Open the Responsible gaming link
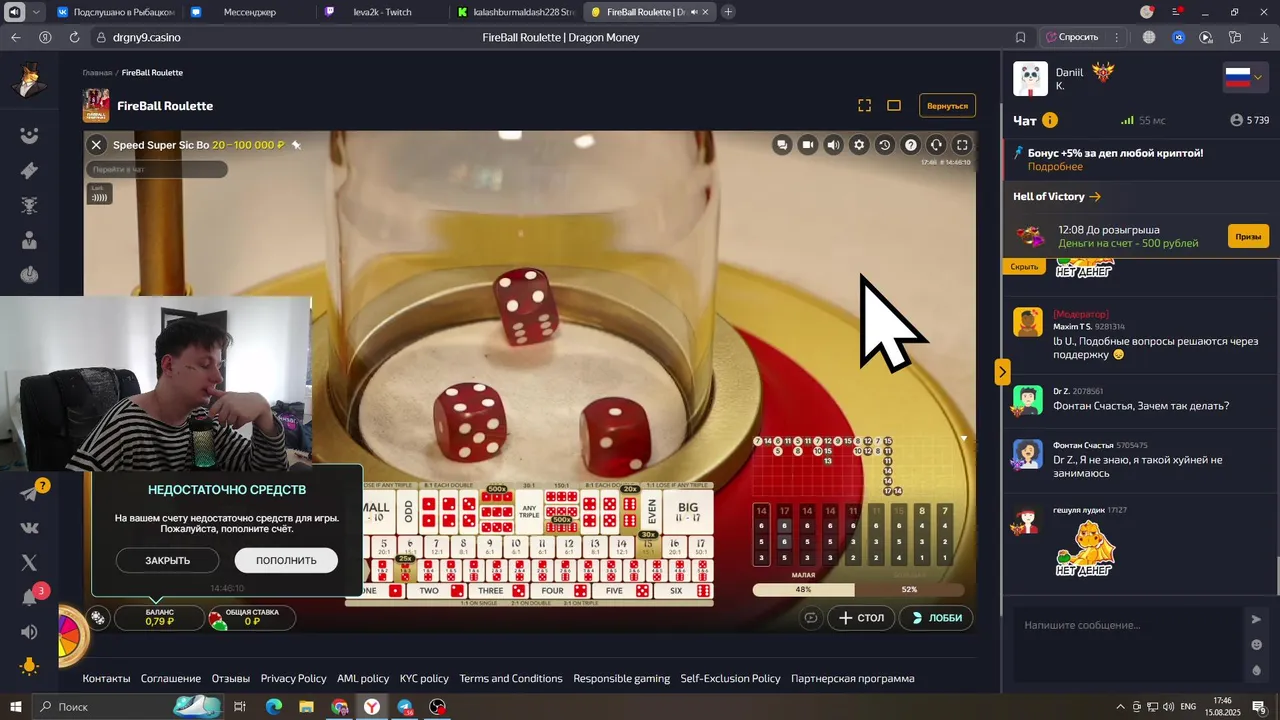The height and width of the screenshot is (720, 1280). 621,678
